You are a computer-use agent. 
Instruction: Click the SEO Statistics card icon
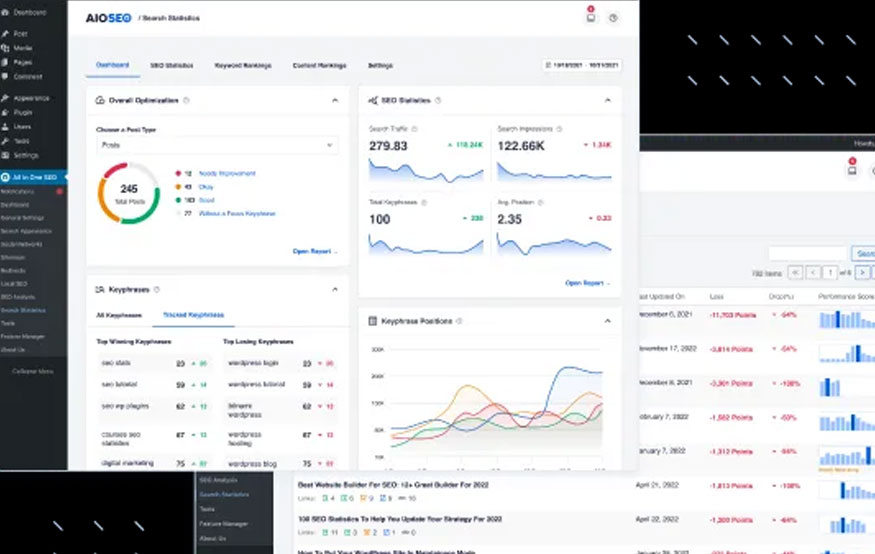[x=373, y=100]
